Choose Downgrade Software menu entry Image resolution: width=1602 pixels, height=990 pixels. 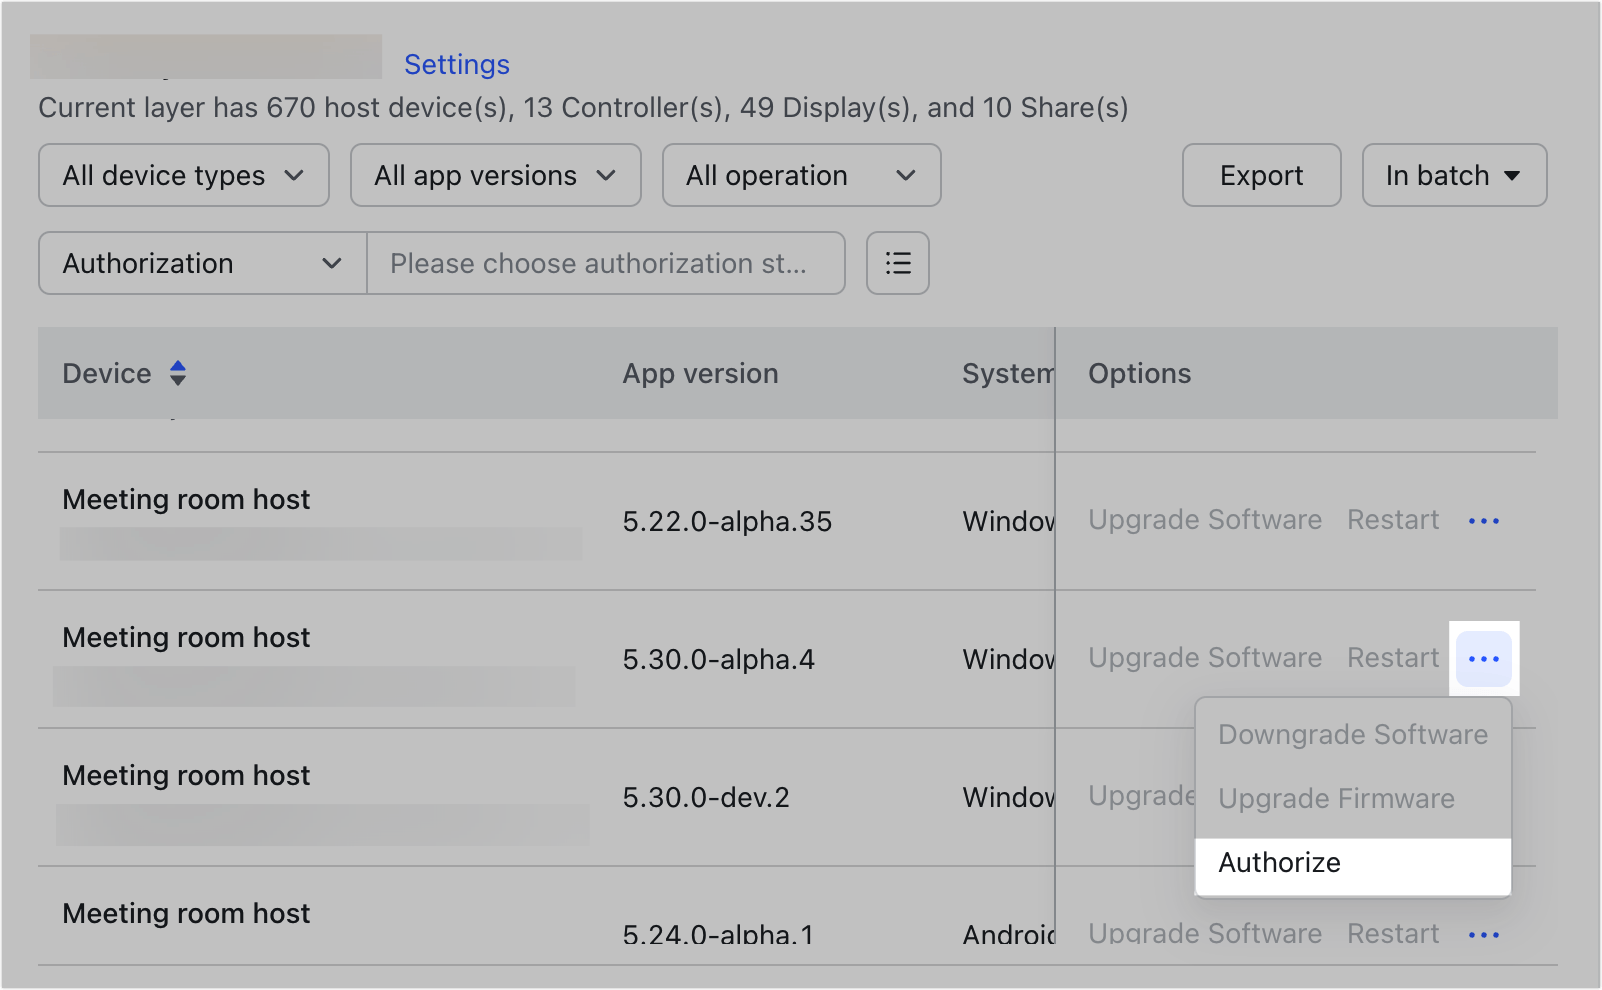[x=1352, y=735]
